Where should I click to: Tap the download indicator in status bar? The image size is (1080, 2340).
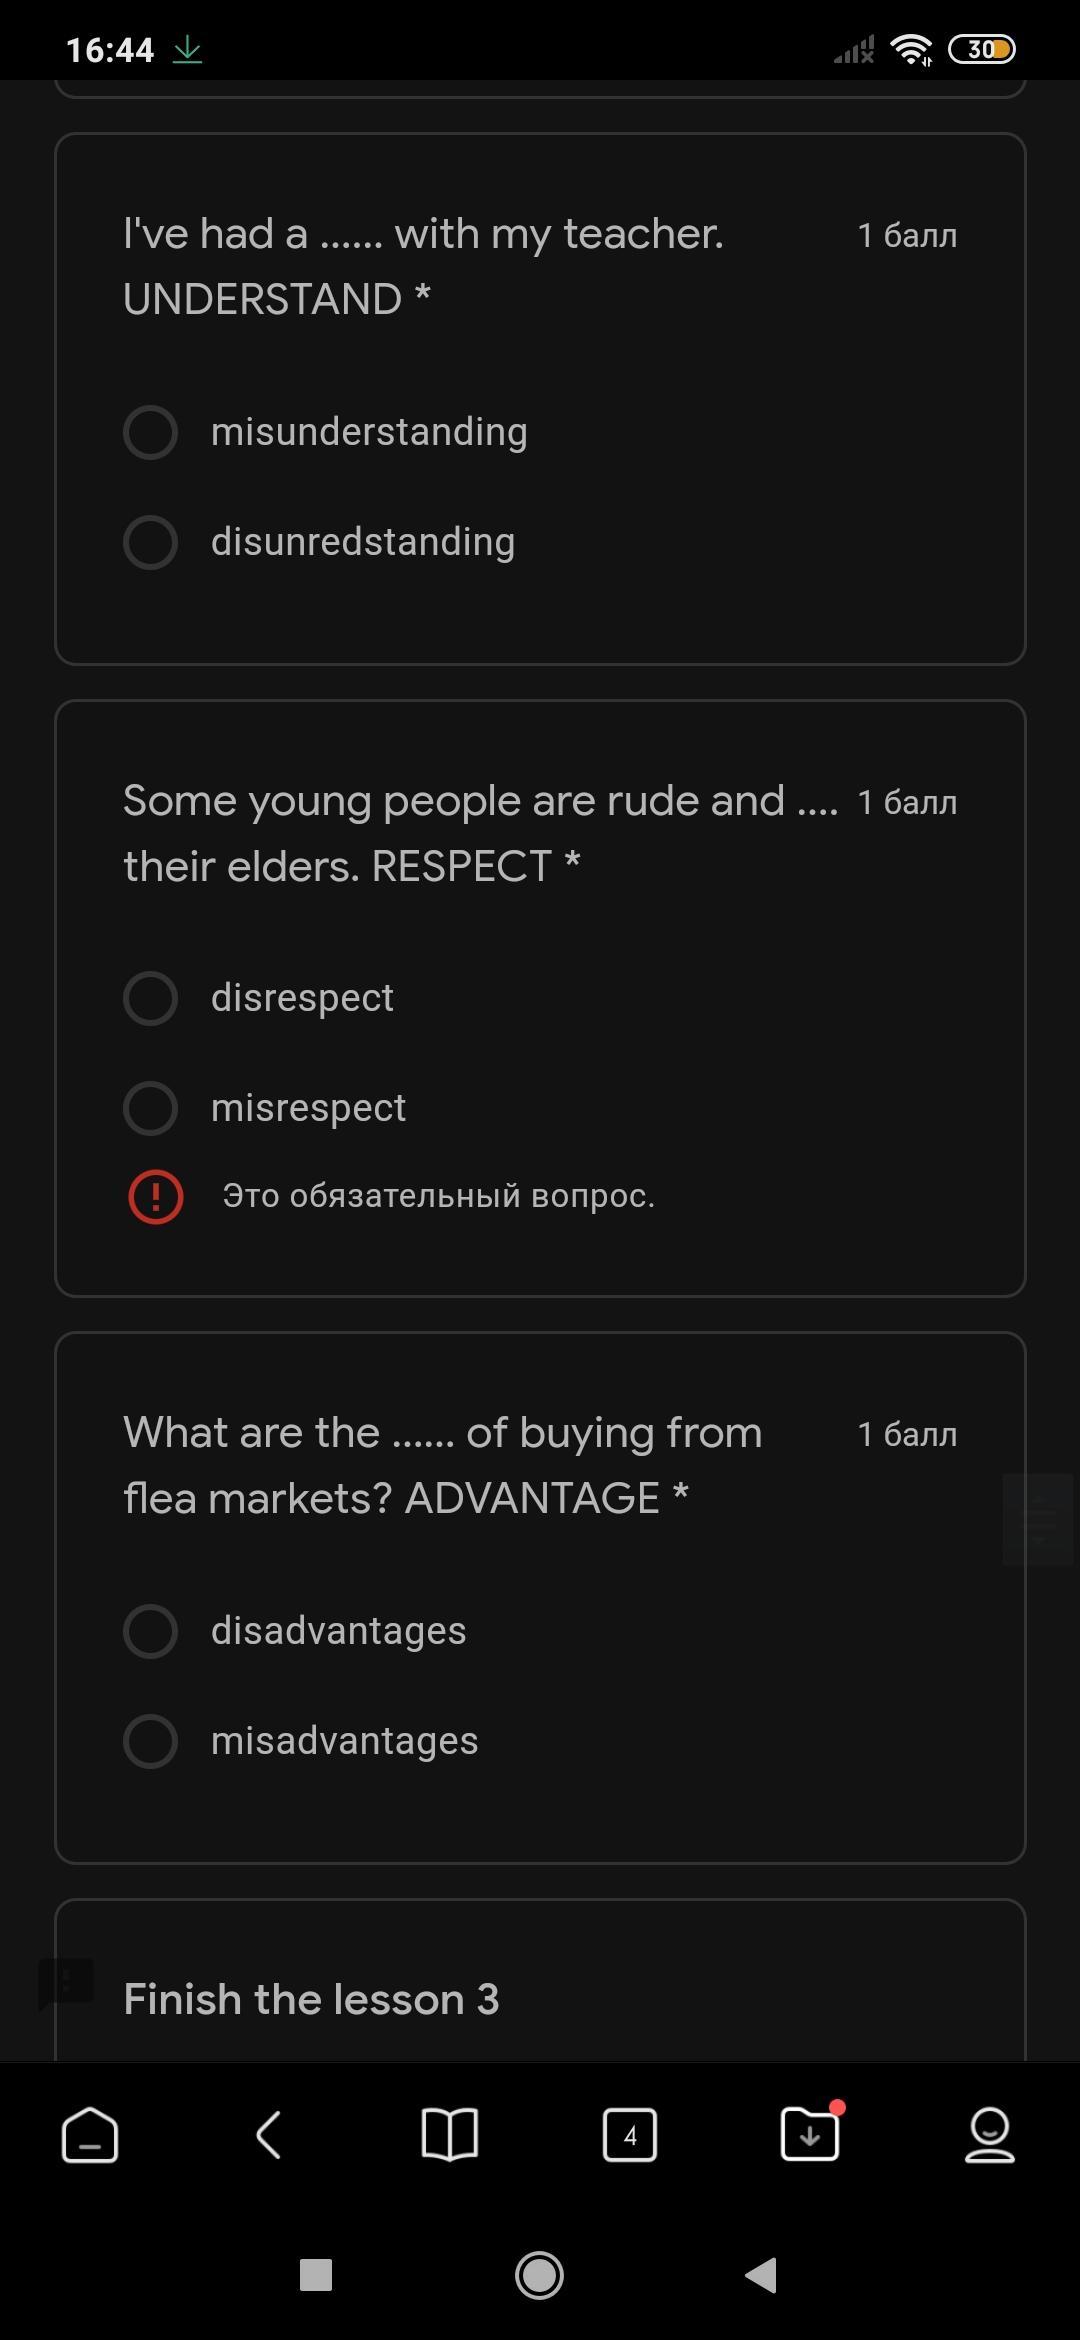click(187, 50)
